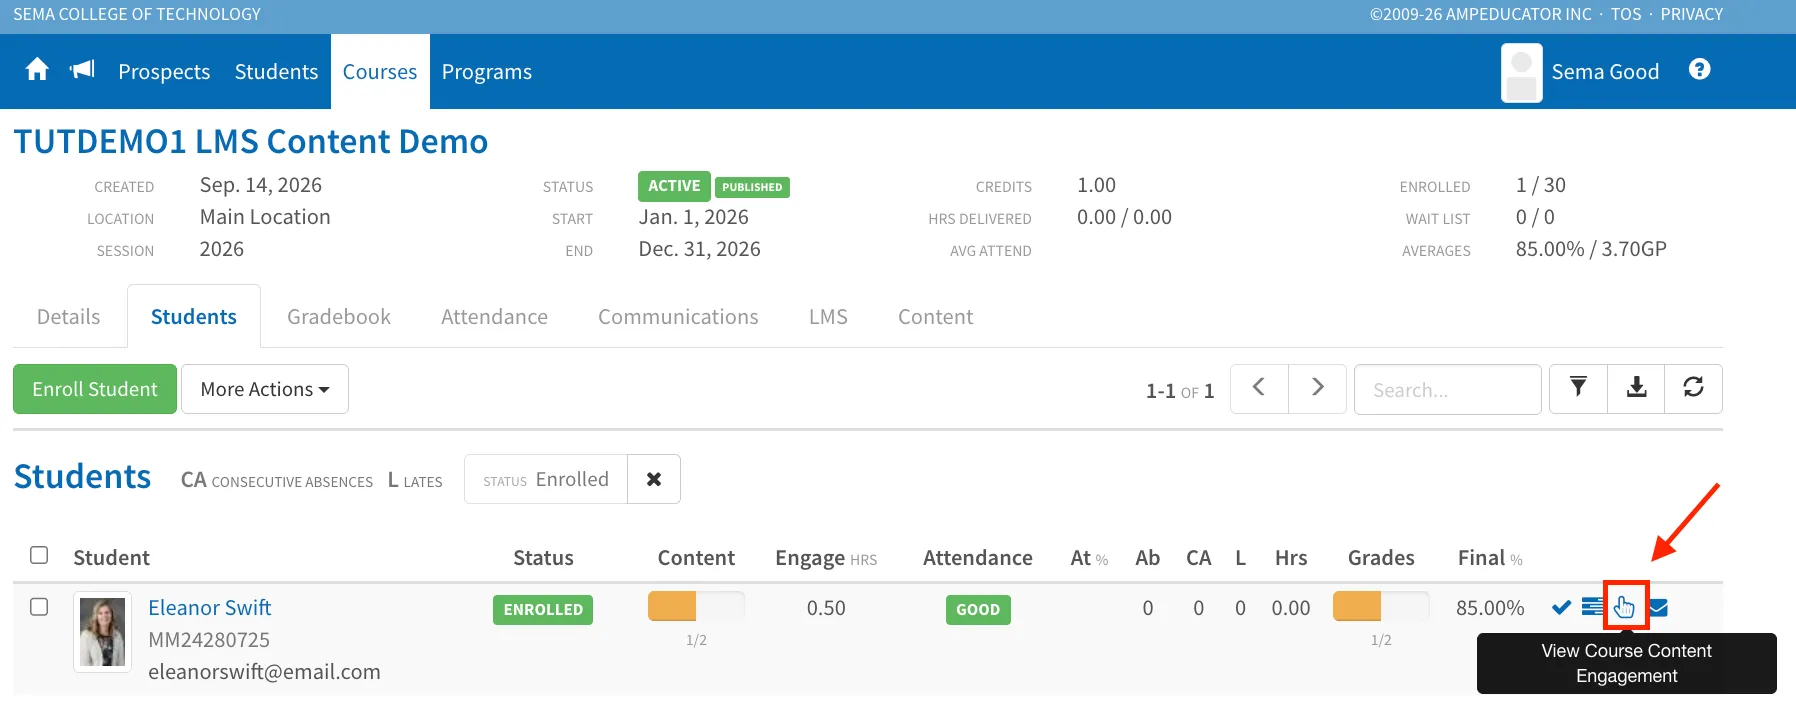This screenshot has width=1796, height=722.
Task: Switch to the Details tab
Action: tap(69, 317)
